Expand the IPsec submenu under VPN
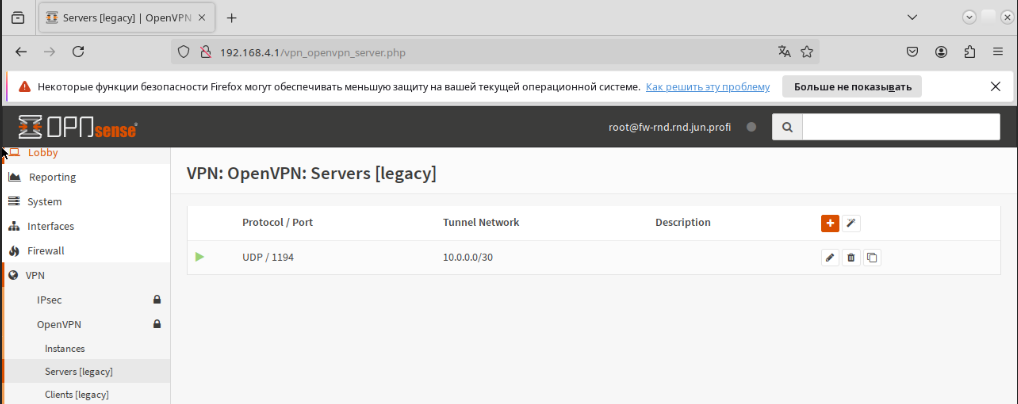This screenshot has width=1018, height=404. click(50, 299)
